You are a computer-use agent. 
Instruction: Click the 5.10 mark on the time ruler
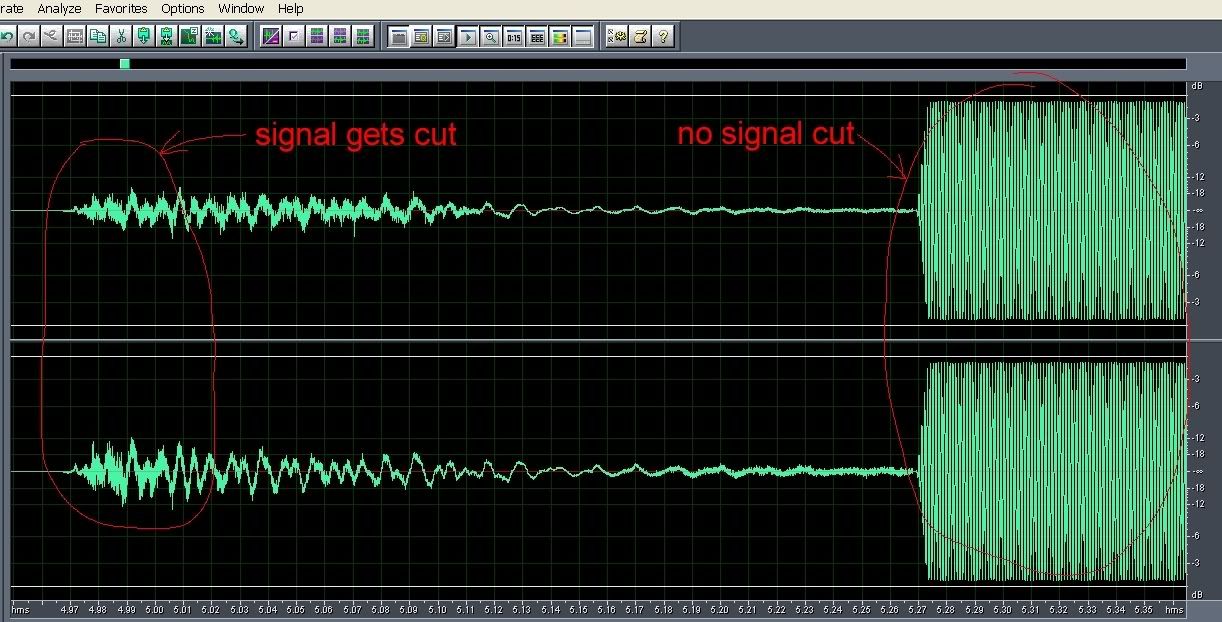[x=437, y=609]
